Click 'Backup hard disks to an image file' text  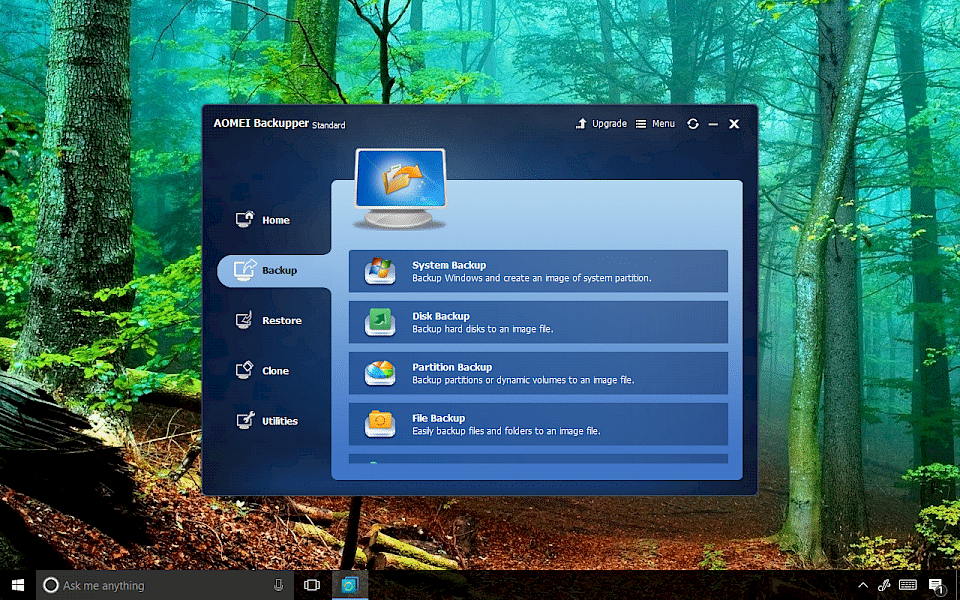point(482,329)
